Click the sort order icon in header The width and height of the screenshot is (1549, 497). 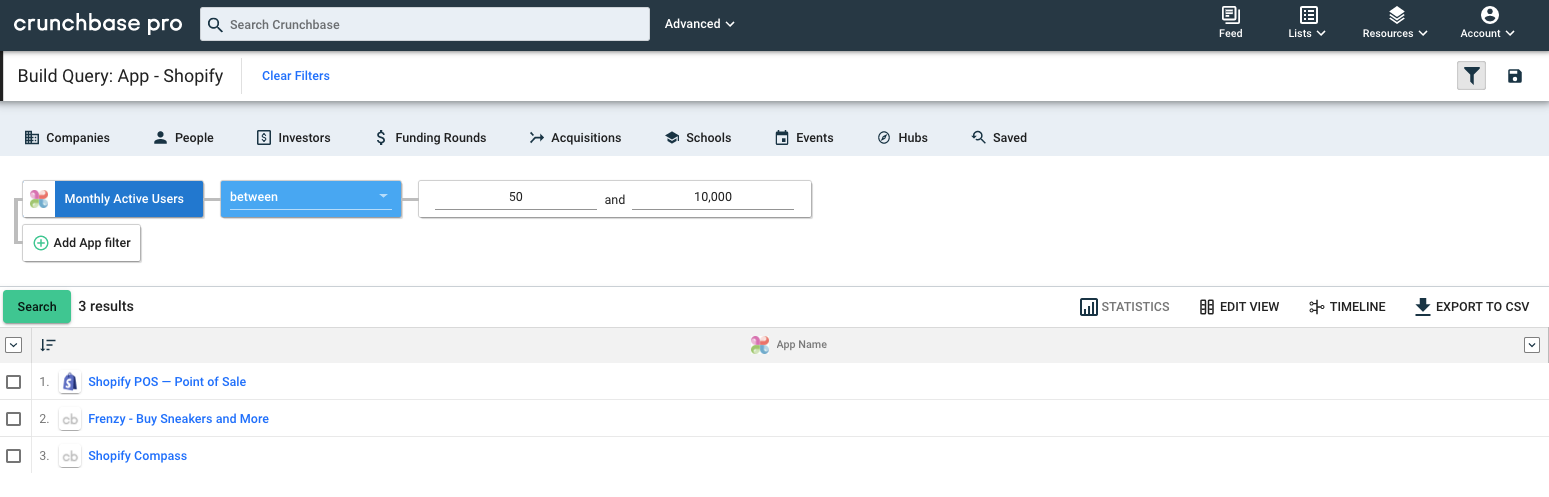pos(48,345)
